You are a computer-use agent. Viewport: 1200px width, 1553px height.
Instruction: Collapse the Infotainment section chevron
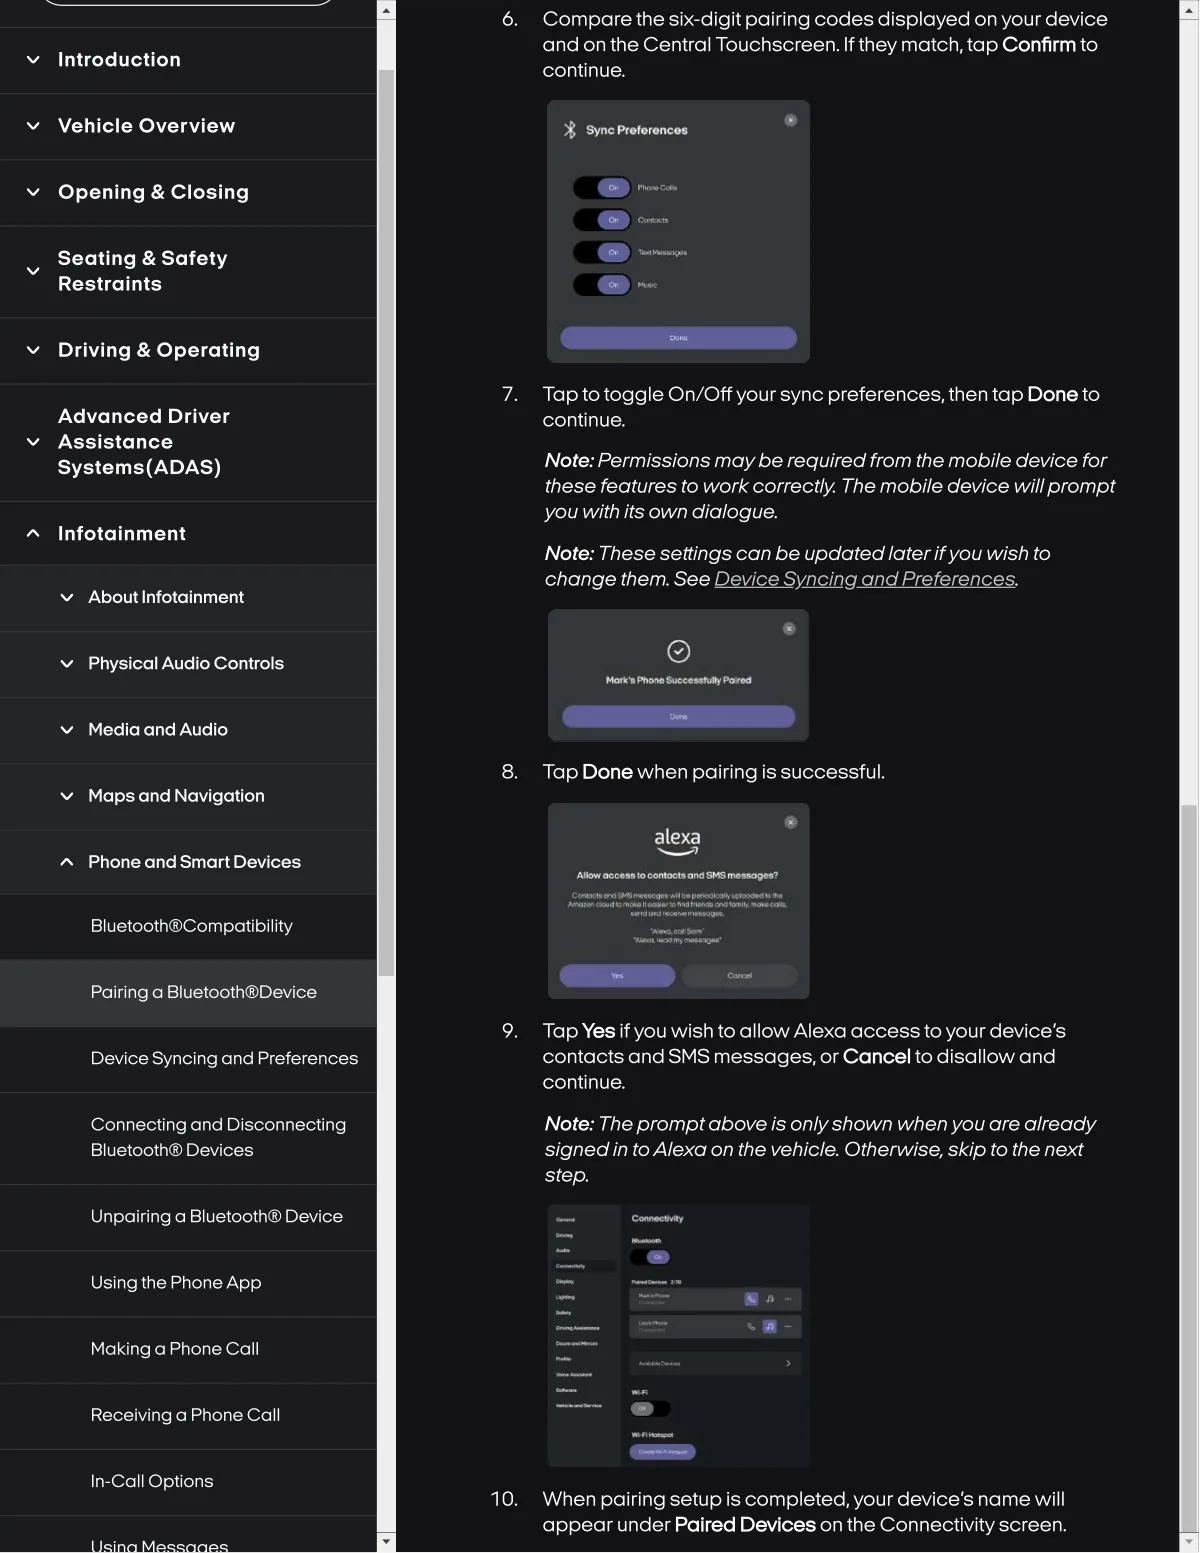pyautogui.click(x=33, y=533)
